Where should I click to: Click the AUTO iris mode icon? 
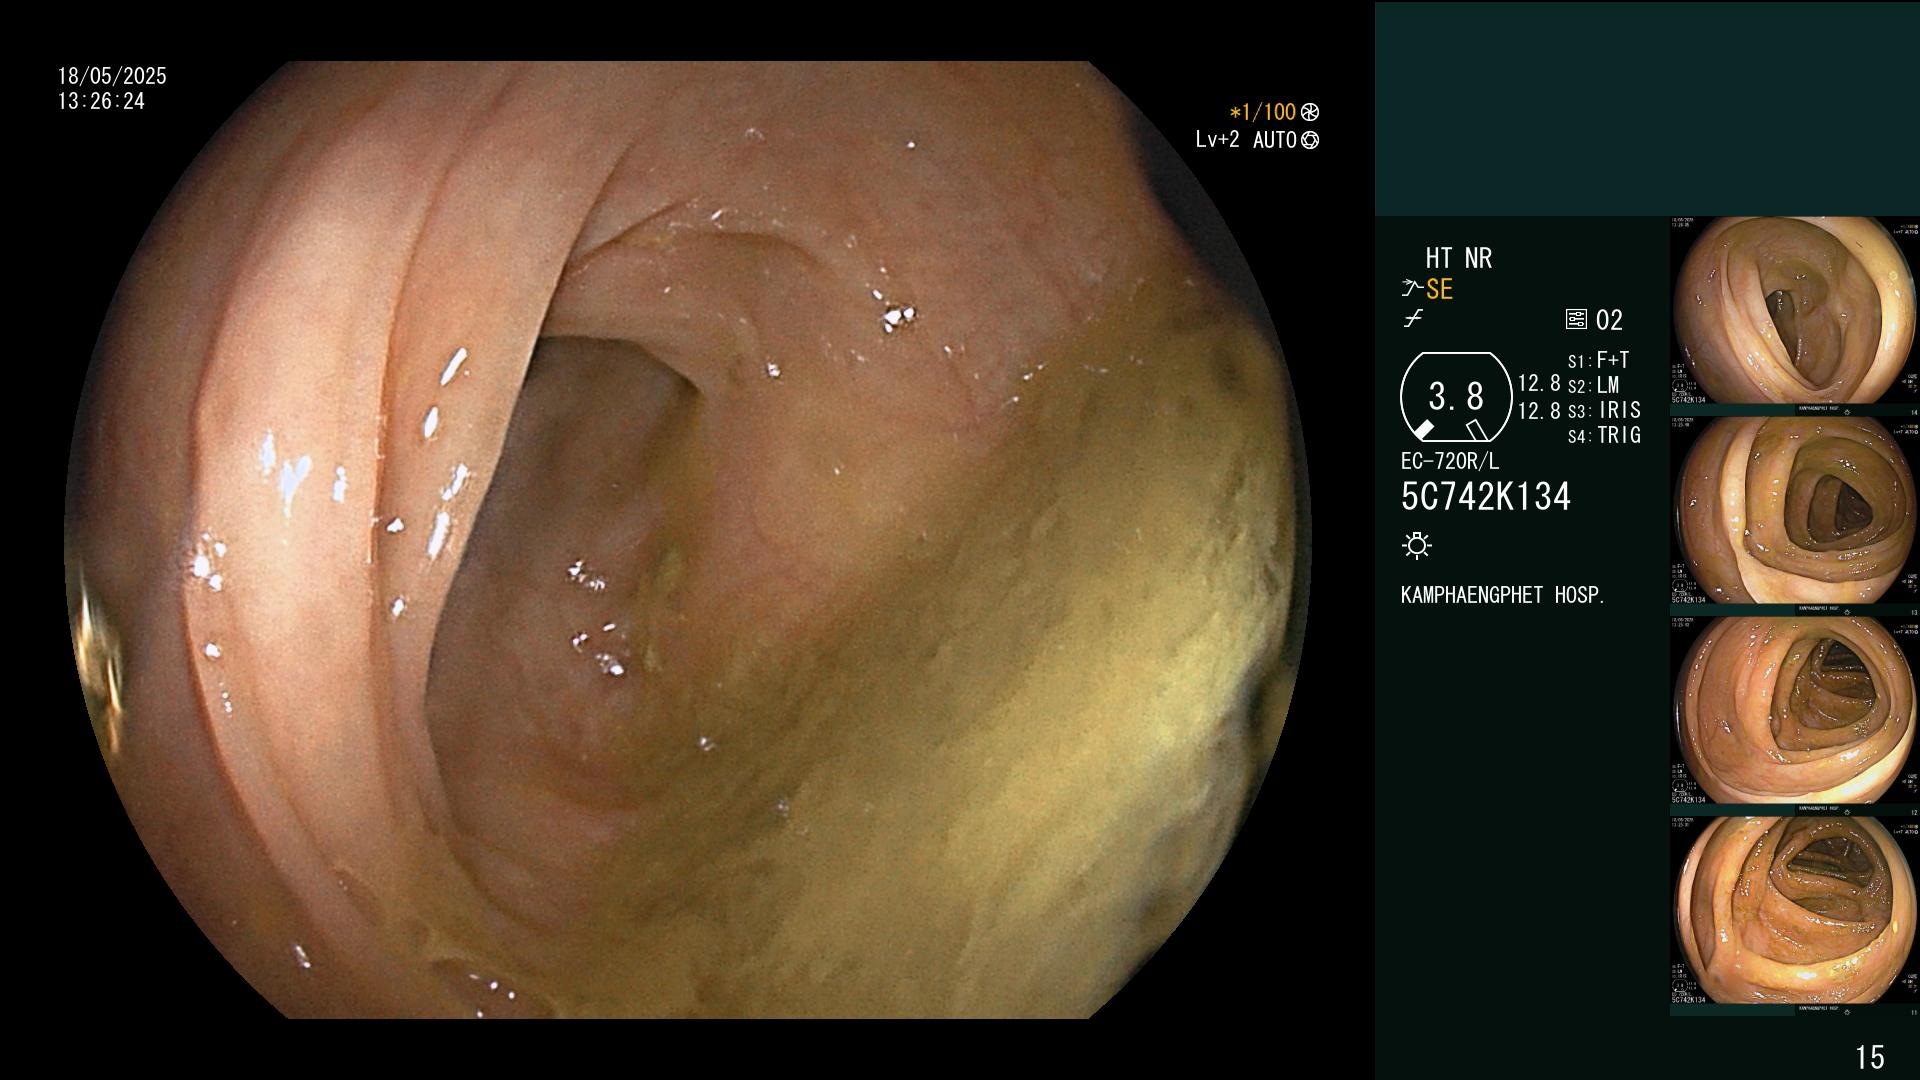click(x=1310, y=140)
